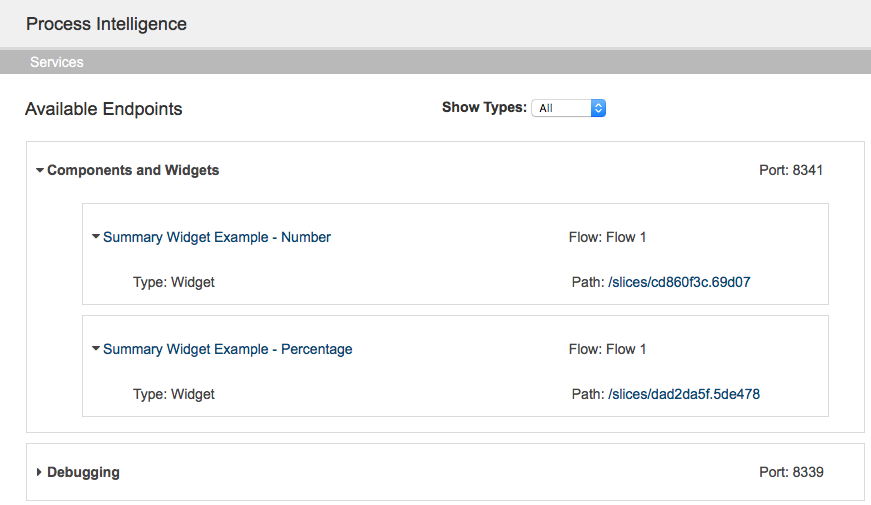This screenshot has width=871, height=505.
Task: Click the Port: 8341 label
Action: [x=791, y=170]
